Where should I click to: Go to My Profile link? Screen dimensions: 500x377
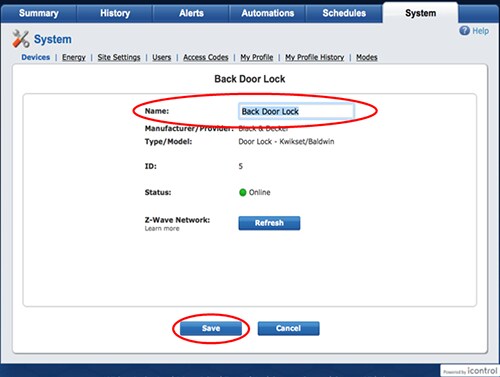click(257, 57)
